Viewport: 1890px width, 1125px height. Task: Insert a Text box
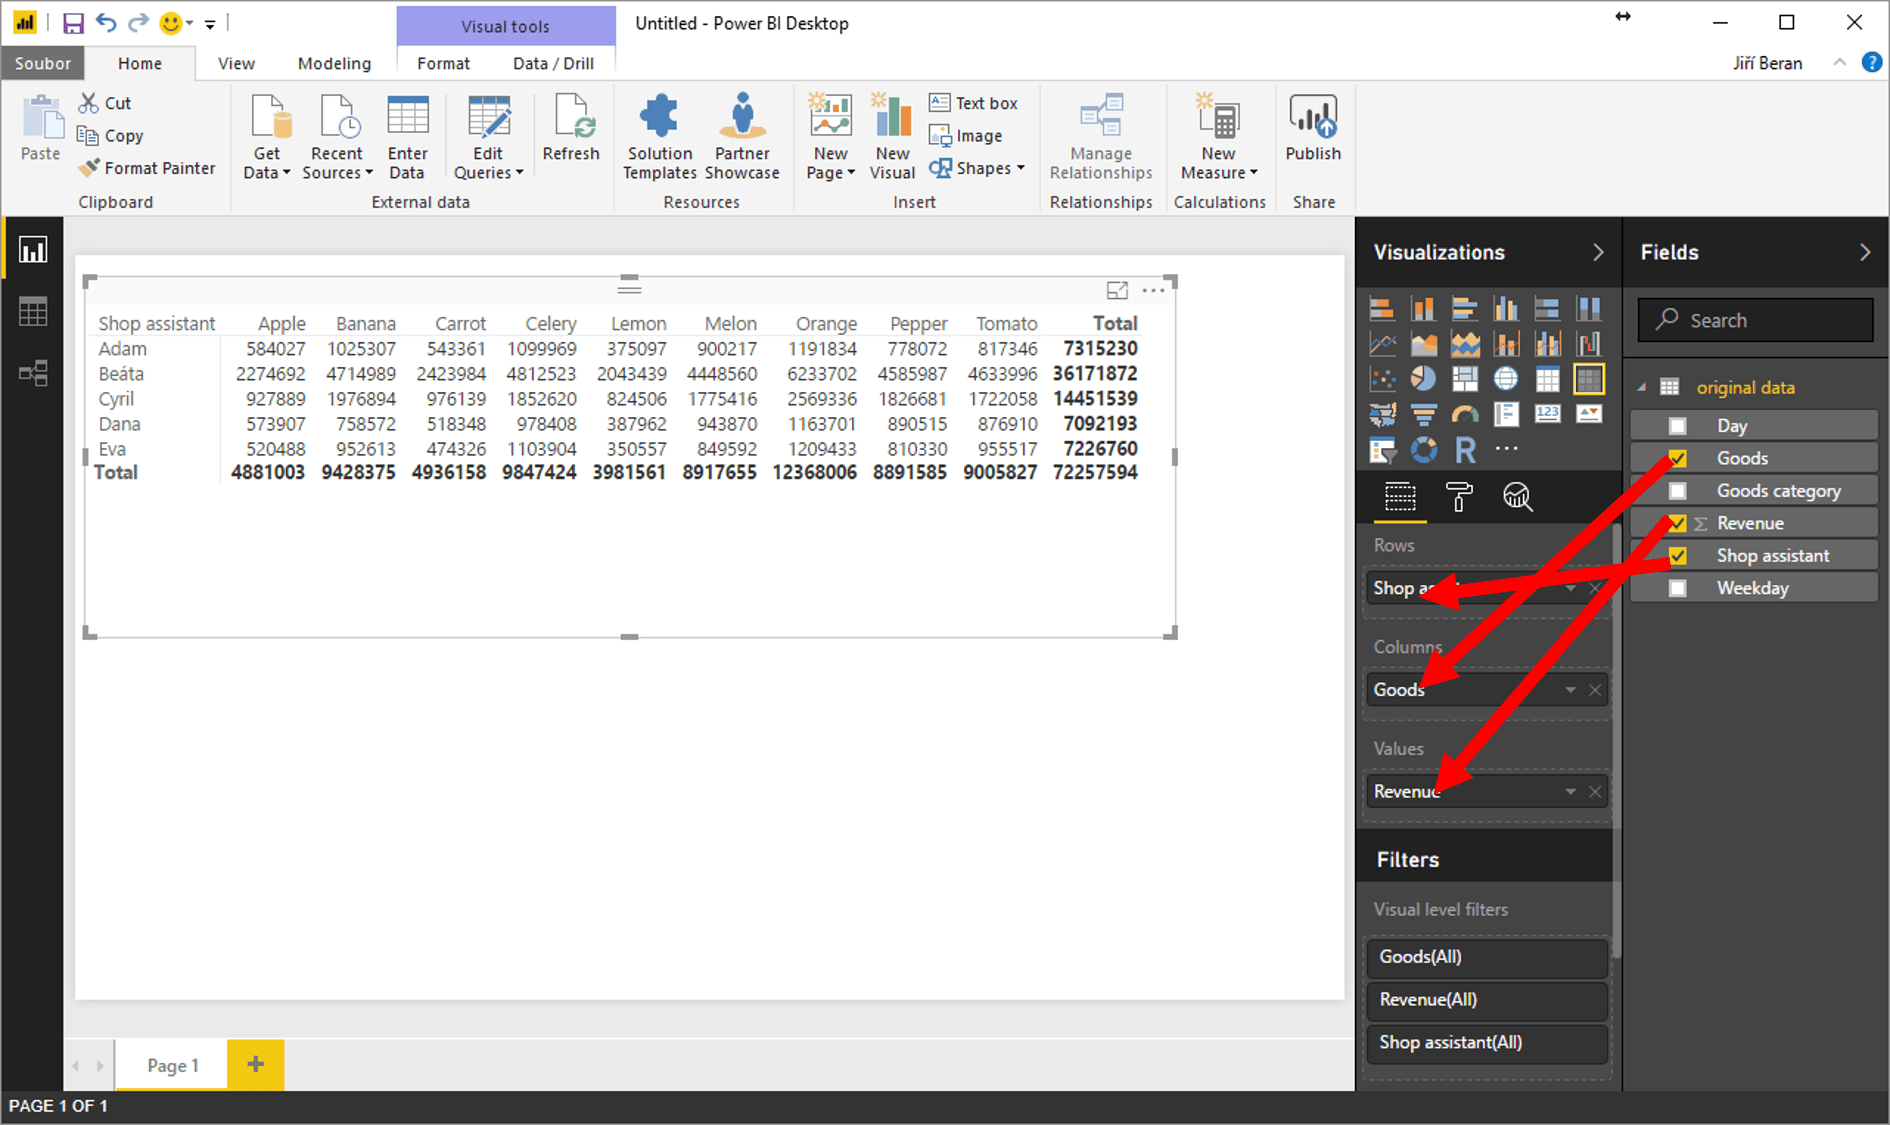(973, 103)
